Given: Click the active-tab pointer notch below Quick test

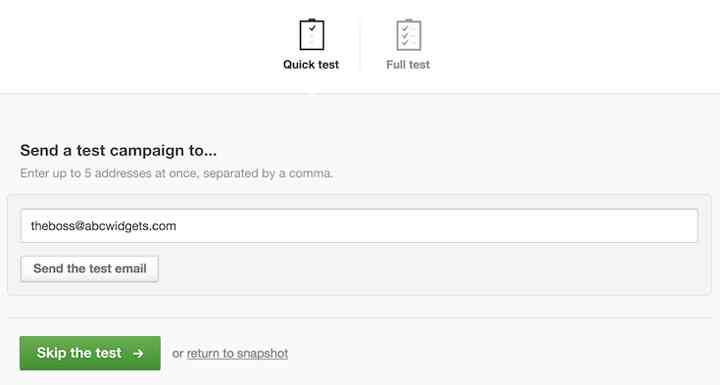Looking at the screenshot, I should [x=312, y=93].
